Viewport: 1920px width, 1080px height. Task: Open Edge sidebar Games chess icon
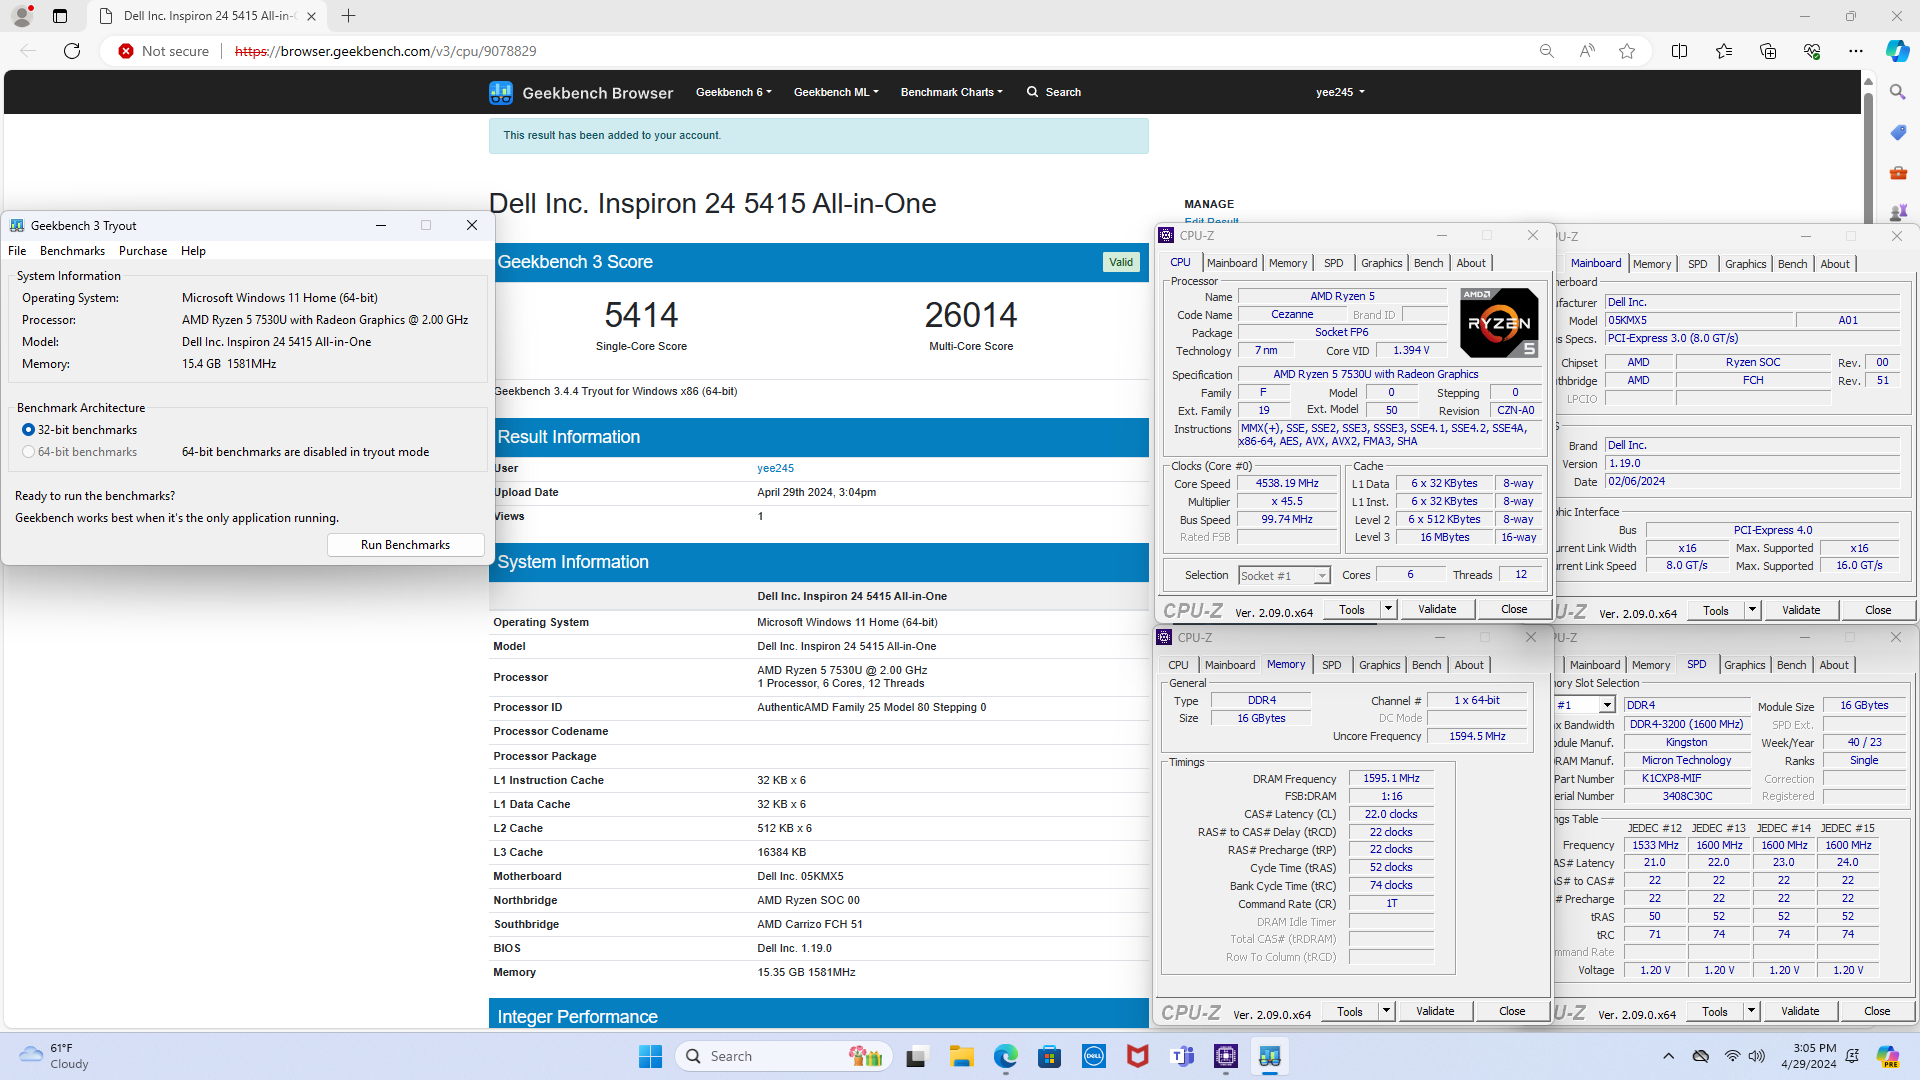click(1897, 211)
